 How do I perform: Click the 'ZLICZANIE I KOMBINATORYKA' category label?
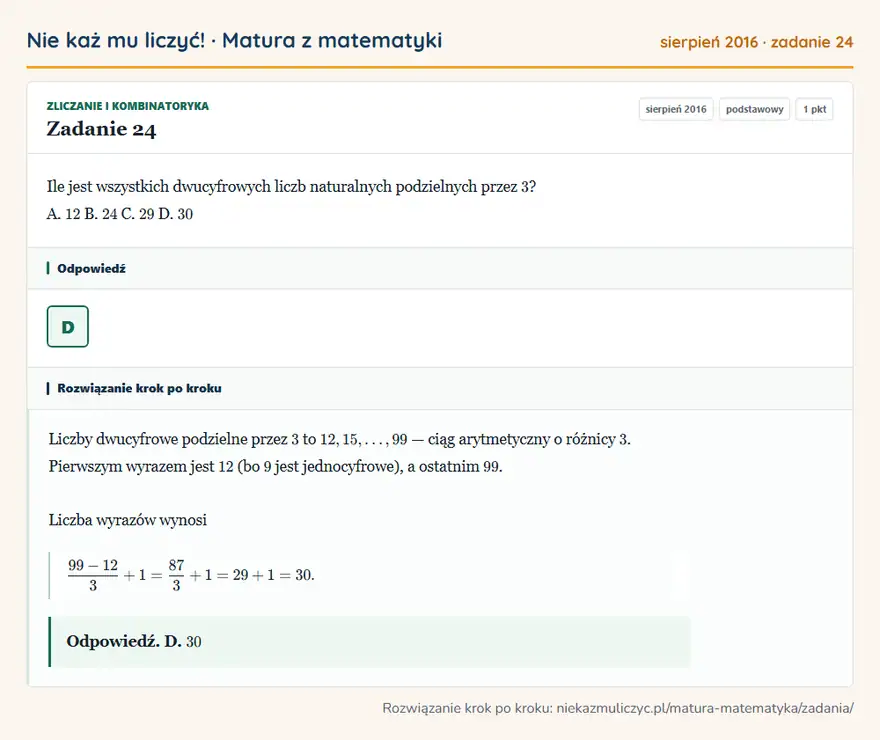pyautogui.click(x=127, y=106)
